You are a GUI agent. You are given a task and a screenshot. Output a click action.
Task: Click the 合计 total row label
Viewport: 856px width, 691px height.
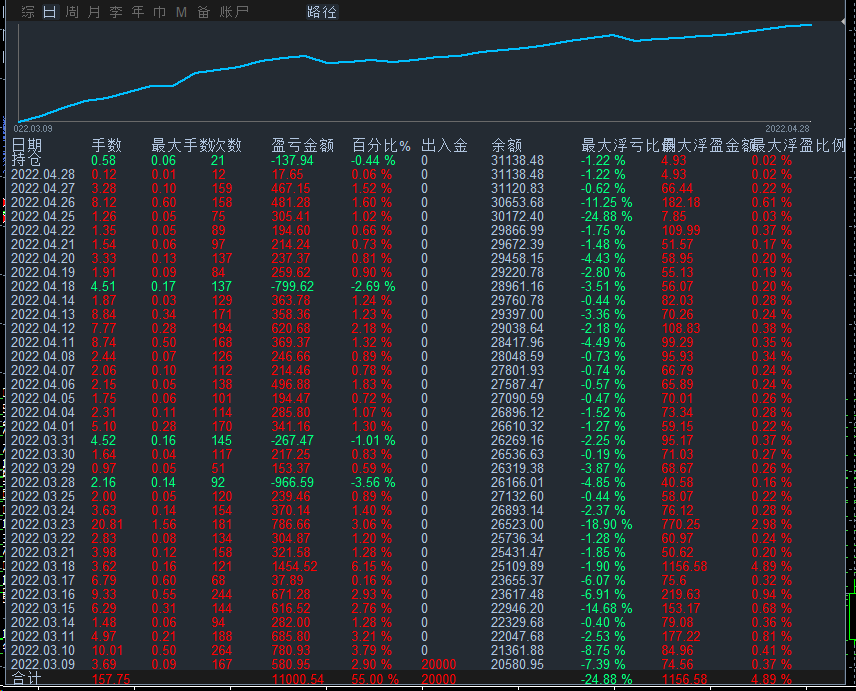27,679
